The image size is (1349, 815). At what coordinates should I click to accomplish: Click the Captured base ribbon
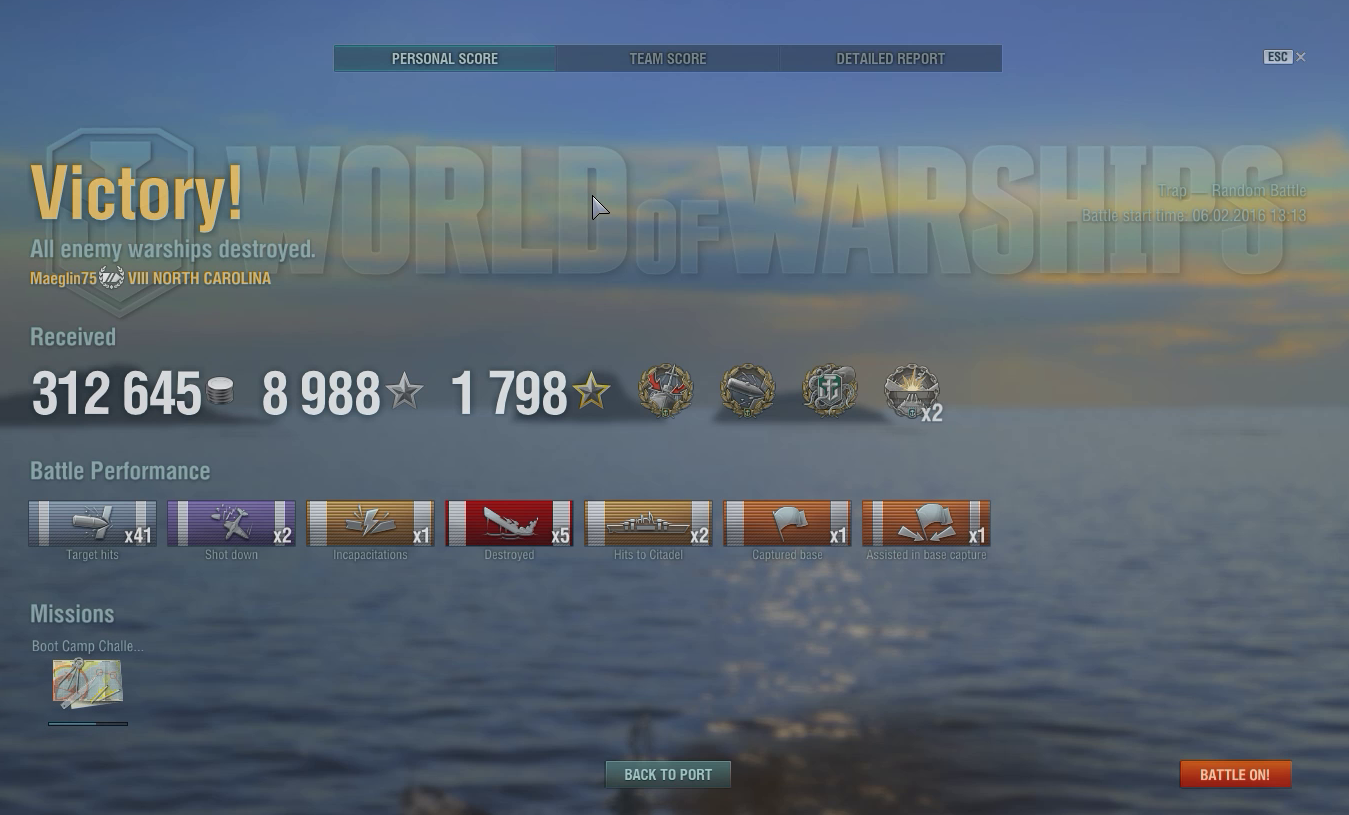(787, 524)
